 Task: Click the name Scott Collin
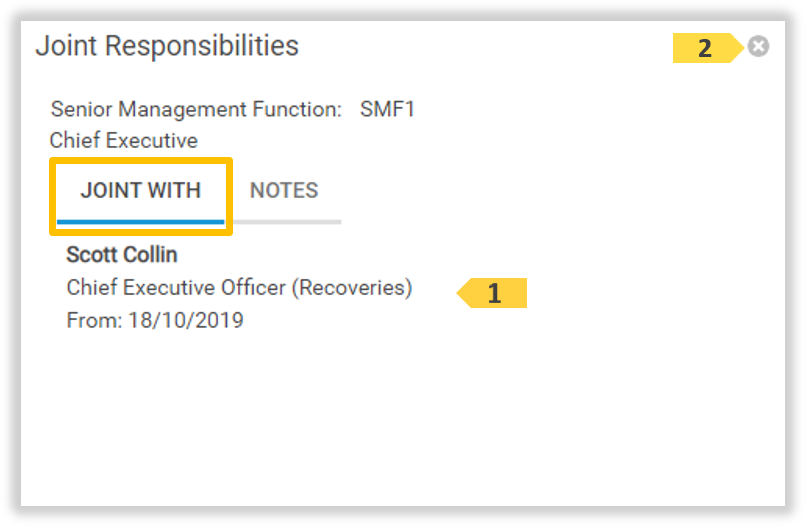coord(121,255)
